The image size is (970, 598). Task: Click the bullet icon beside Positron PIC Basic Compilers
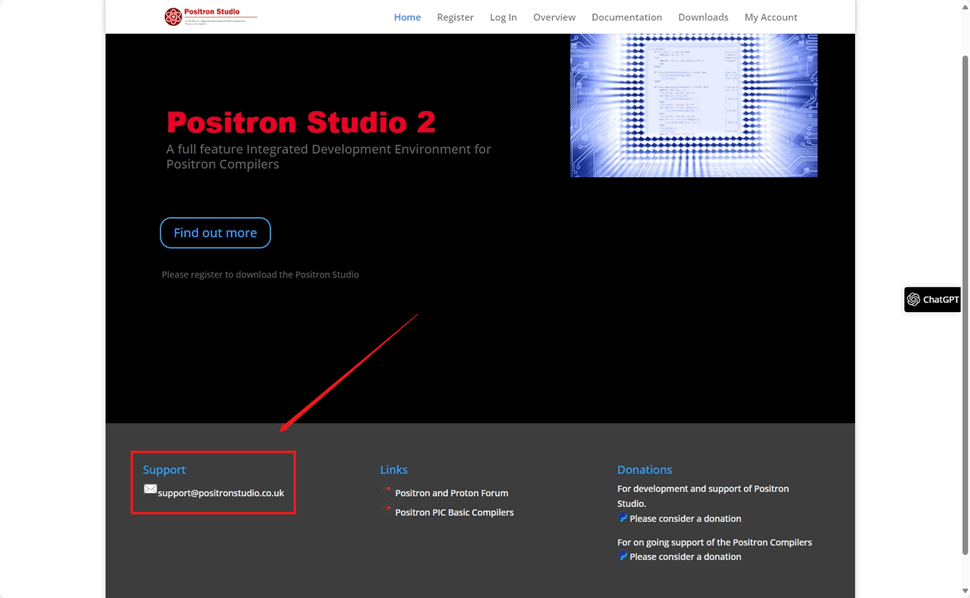coord(387,510)
